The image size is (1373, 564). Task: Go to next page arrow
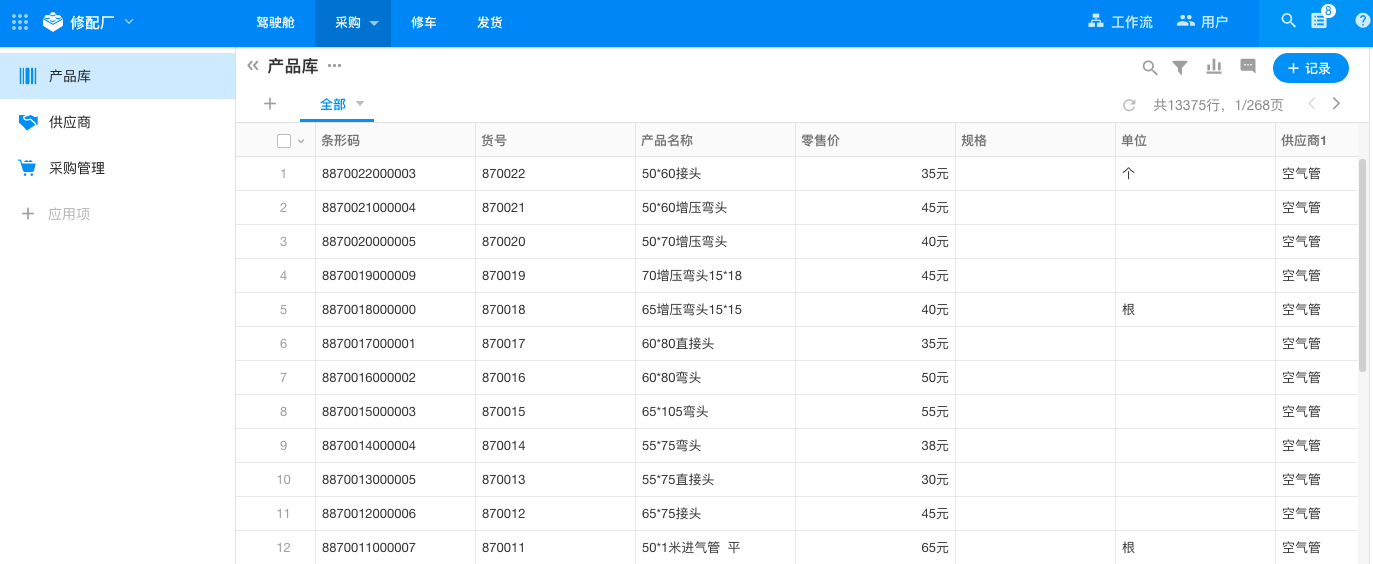[x=1337, y=104]
